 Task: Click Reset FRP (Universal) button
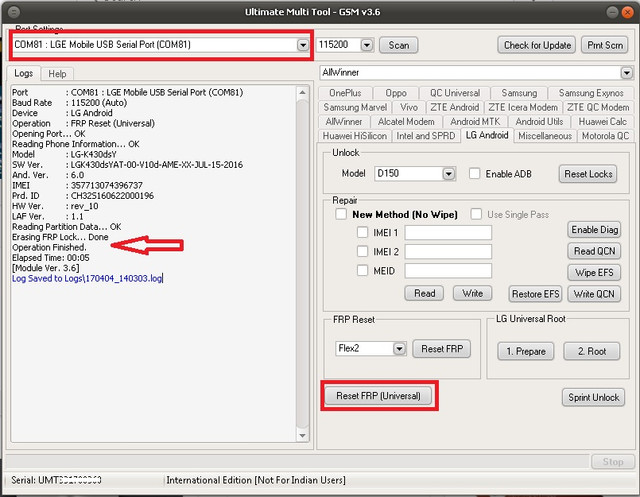tap(378, 396)
